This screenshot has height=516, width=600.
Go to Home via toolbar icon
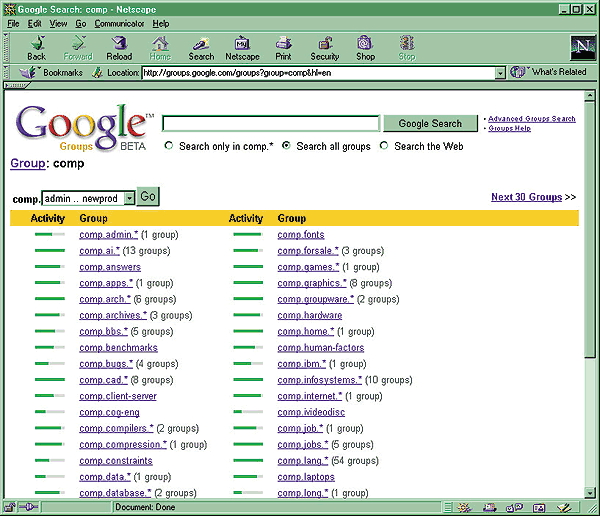click(160, 48)
